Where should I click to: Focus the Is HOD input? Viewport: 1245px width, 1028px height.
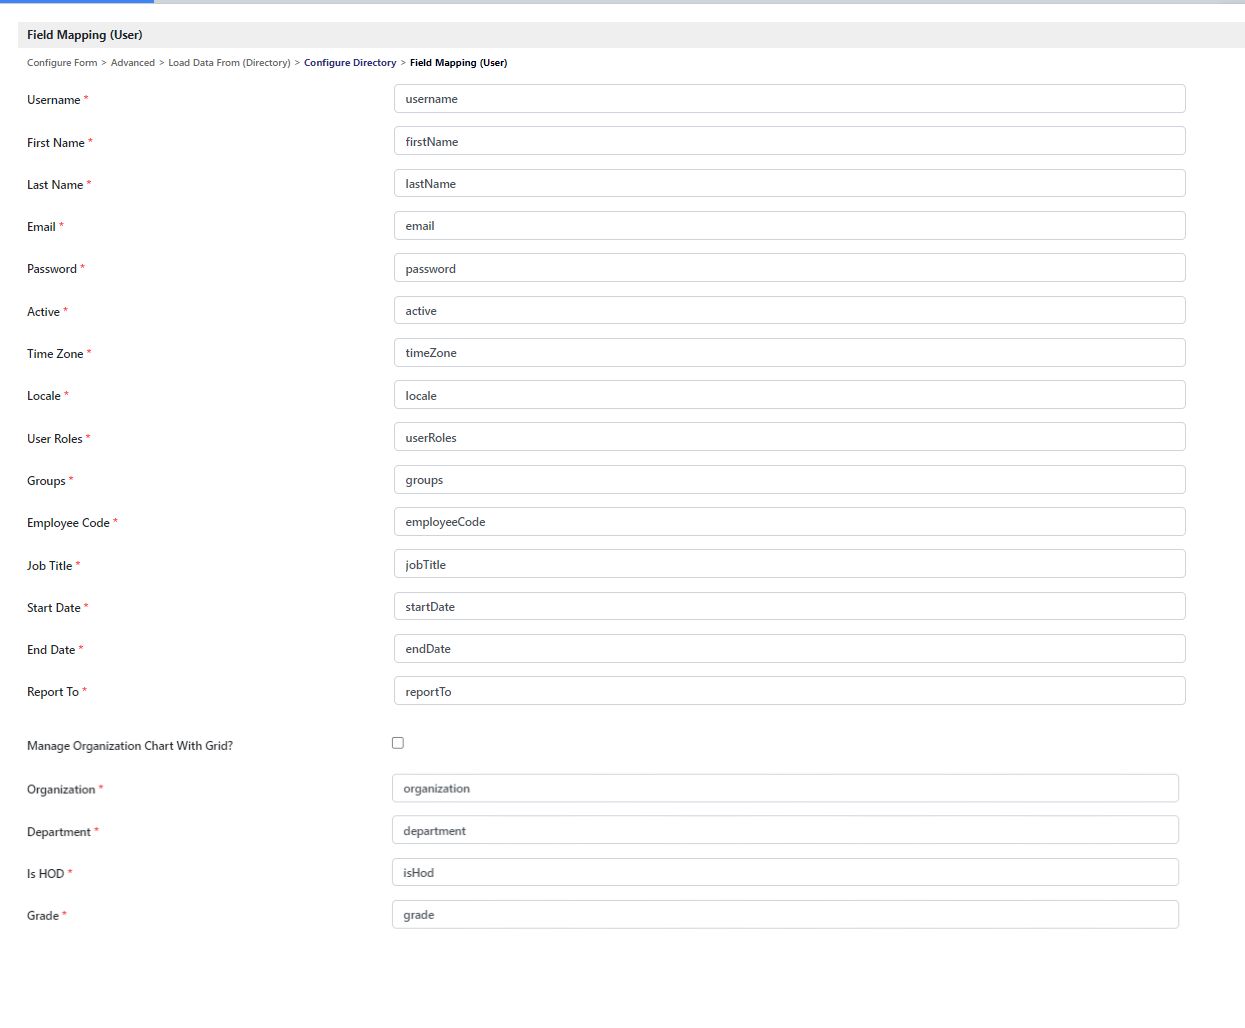tap(785, 872)
